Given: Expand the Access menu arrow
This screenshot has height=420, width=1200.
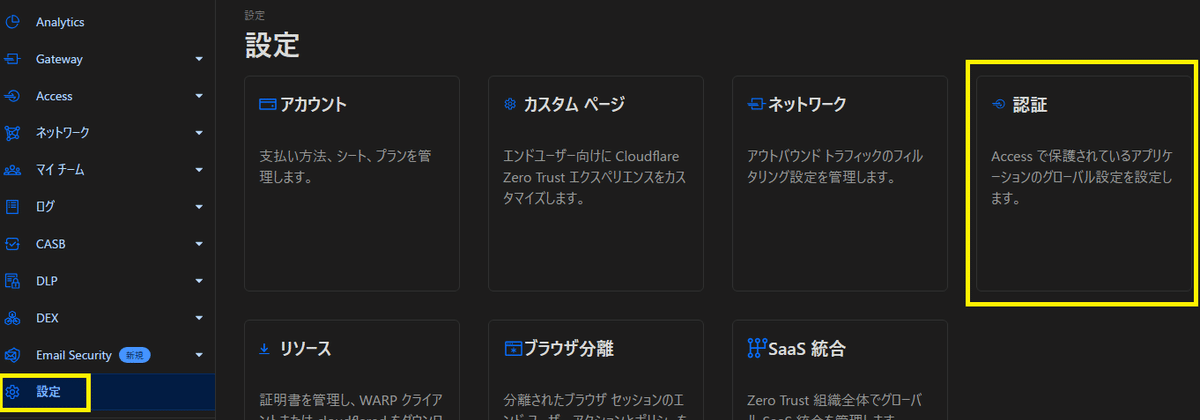Looking at the screenshot, I should (199, 96).
